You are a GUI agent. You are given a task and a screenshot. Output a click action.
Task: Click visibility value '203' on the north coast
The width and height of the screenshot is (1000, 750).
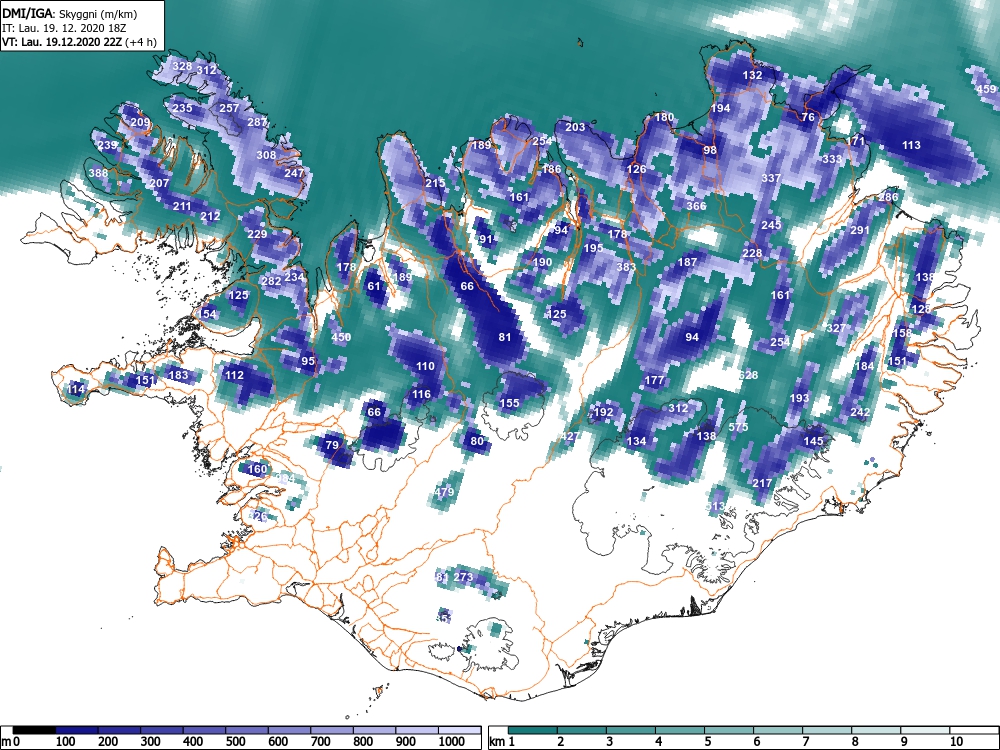click(x=575, y=127)
